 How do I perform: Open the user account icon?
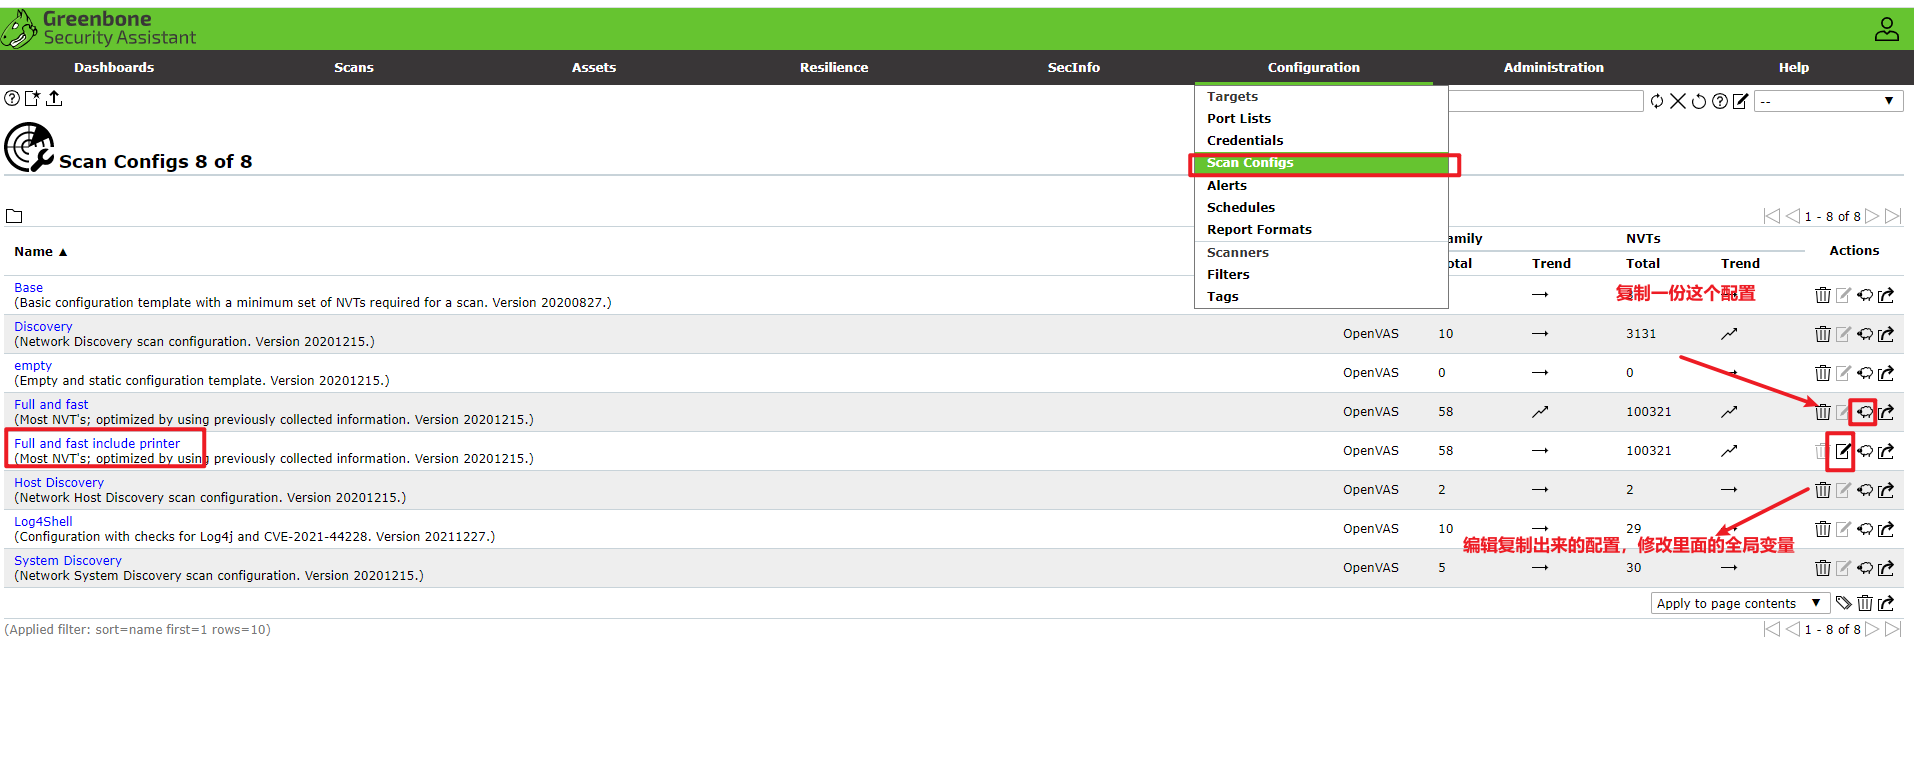click(x=1886, y=29)
